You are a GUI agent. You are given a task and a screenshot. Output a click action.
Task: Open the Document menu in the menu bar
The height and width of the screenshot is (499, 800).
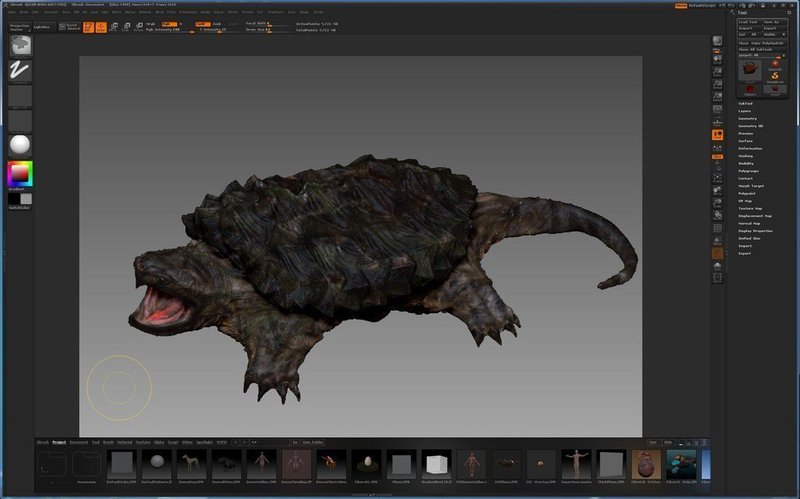[x=51, y=12]
